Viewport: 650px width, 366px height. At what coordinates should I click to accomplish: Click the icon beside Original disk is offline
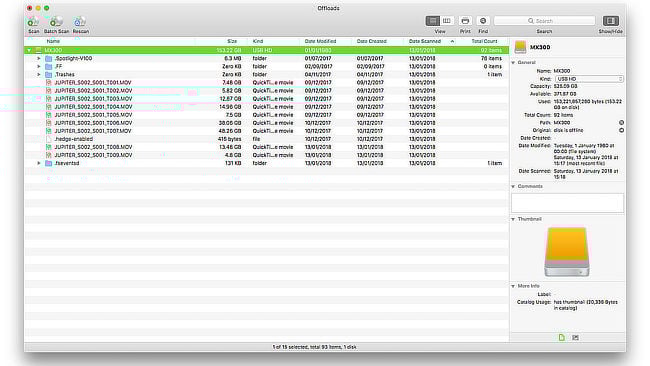[621, 130]
